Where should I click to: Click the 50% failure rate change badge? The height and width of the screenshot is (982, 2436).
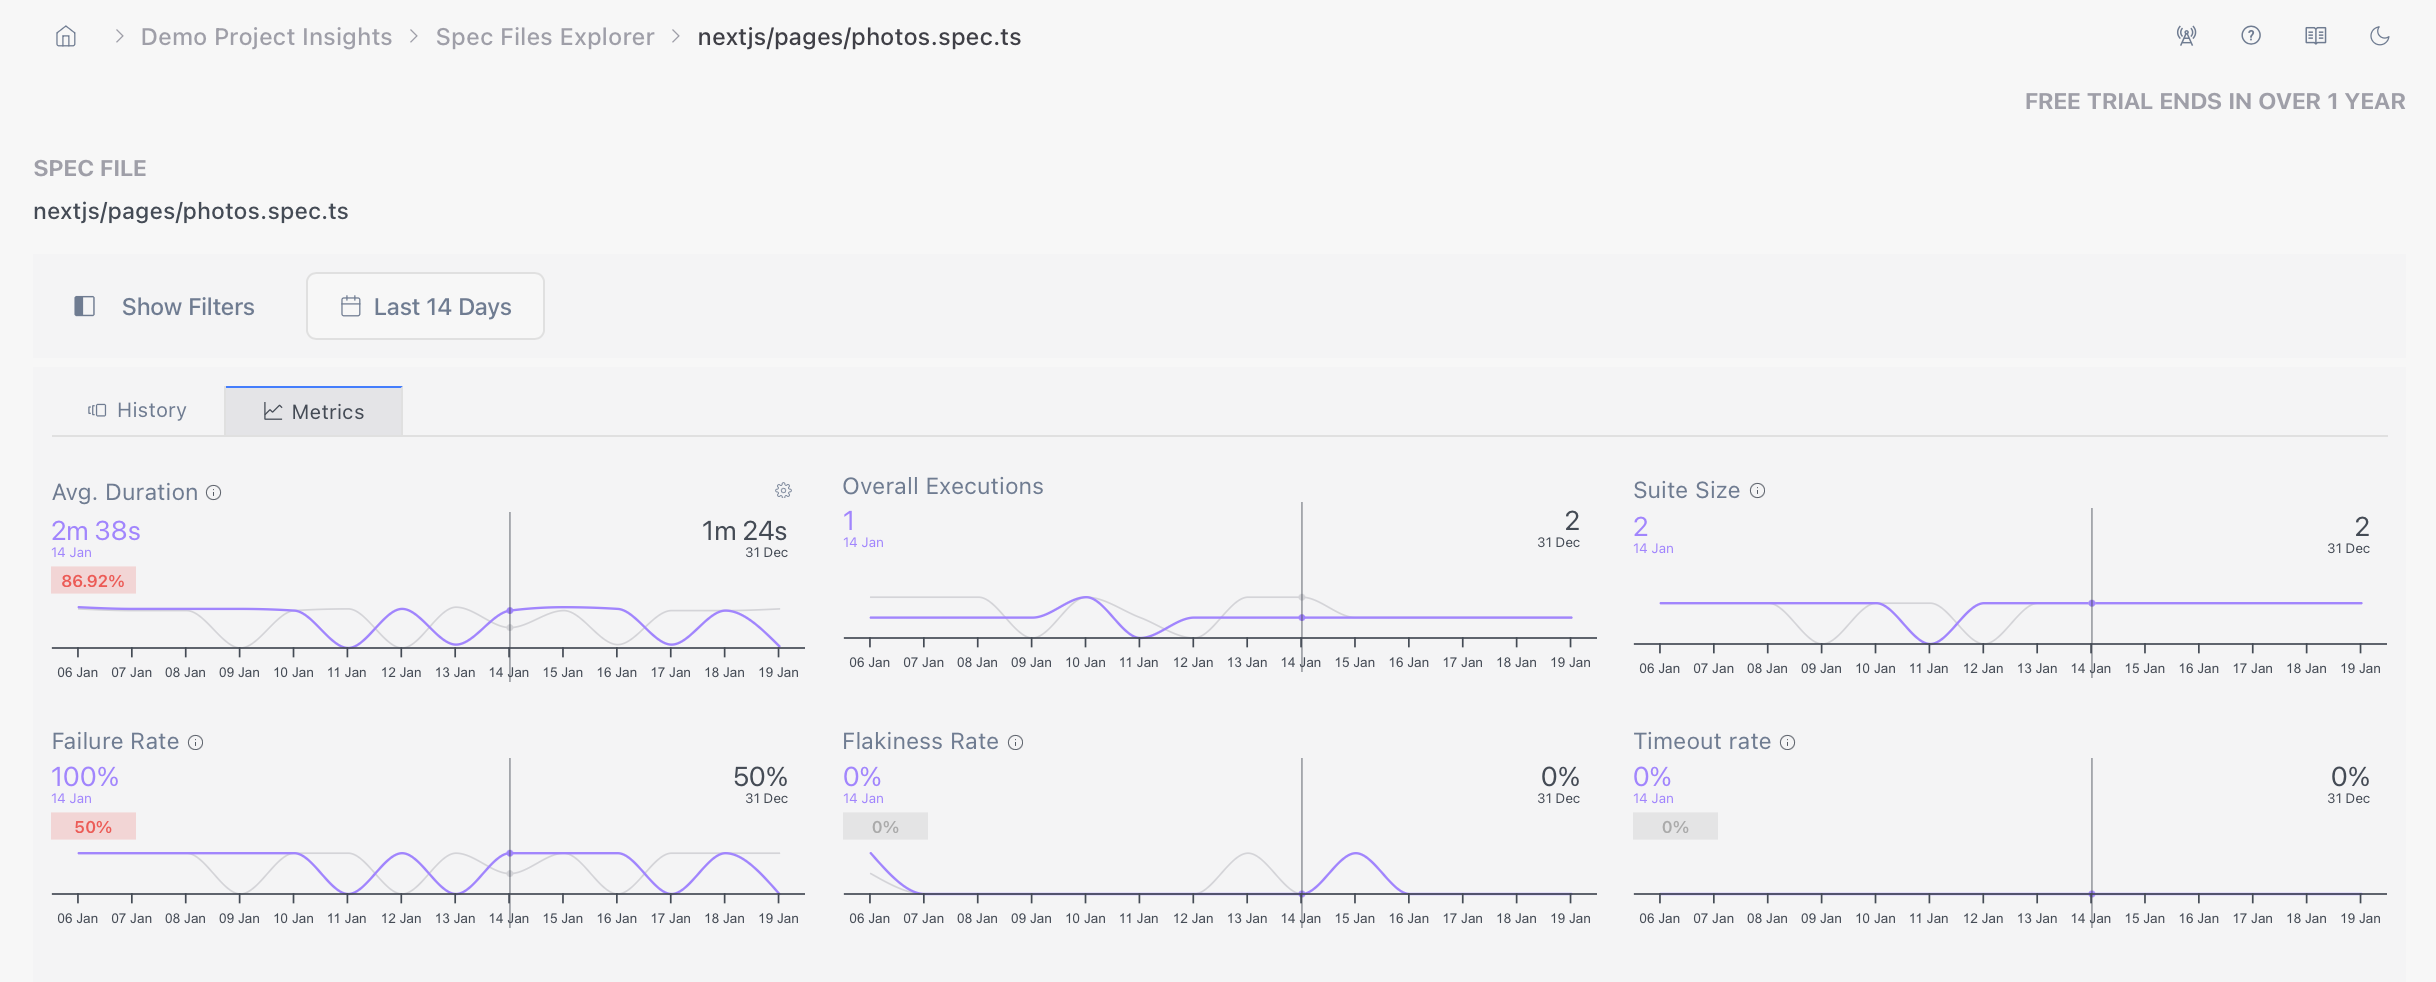tap(93, 827)
